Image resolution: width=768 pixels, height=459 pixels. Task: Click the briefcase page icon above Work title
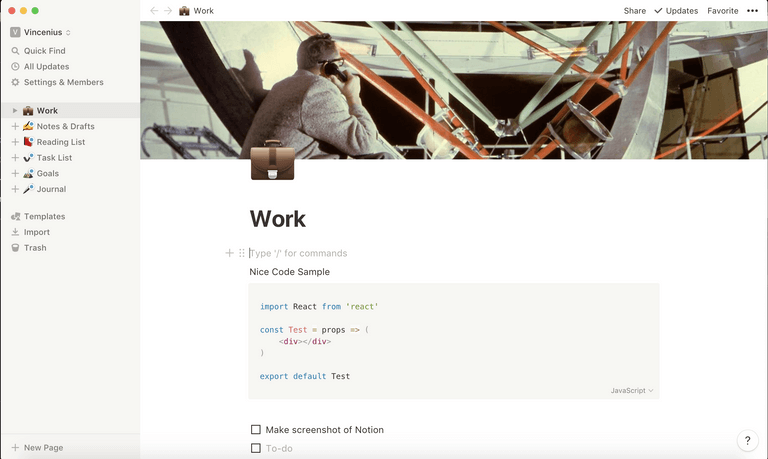[272, 160]
